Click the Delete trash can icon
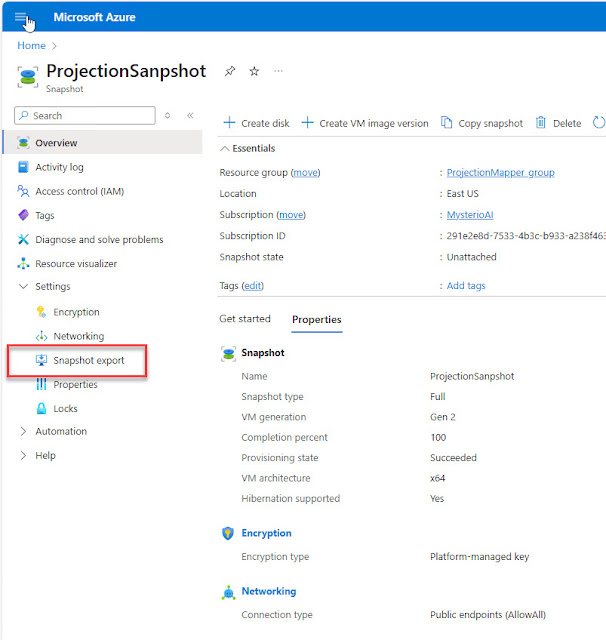Viewport: 606px width, 640px height. 540,122
